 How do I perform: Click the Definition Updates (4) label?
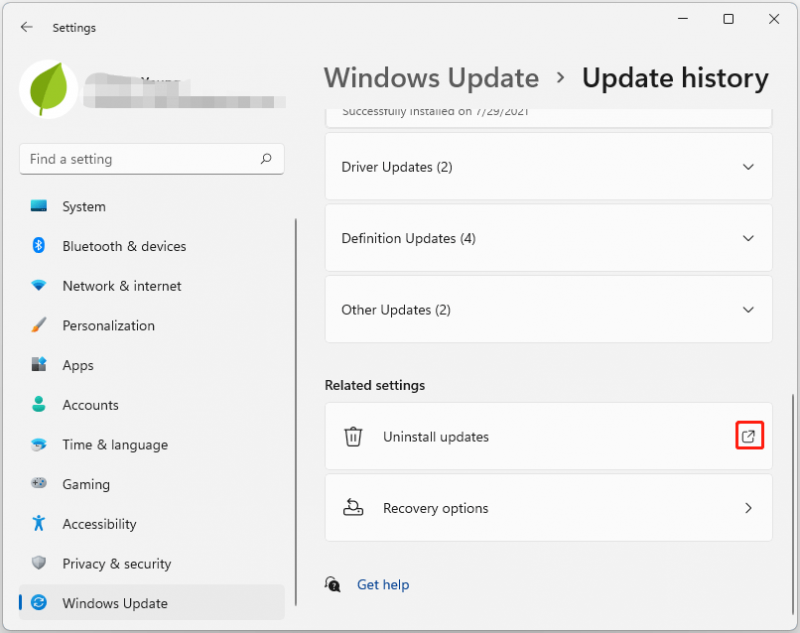(409, 239)
